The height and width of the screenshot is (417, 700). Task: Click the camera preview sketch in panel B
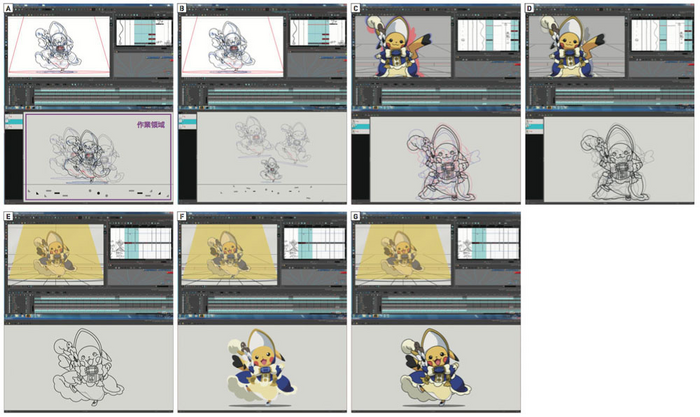232,47
